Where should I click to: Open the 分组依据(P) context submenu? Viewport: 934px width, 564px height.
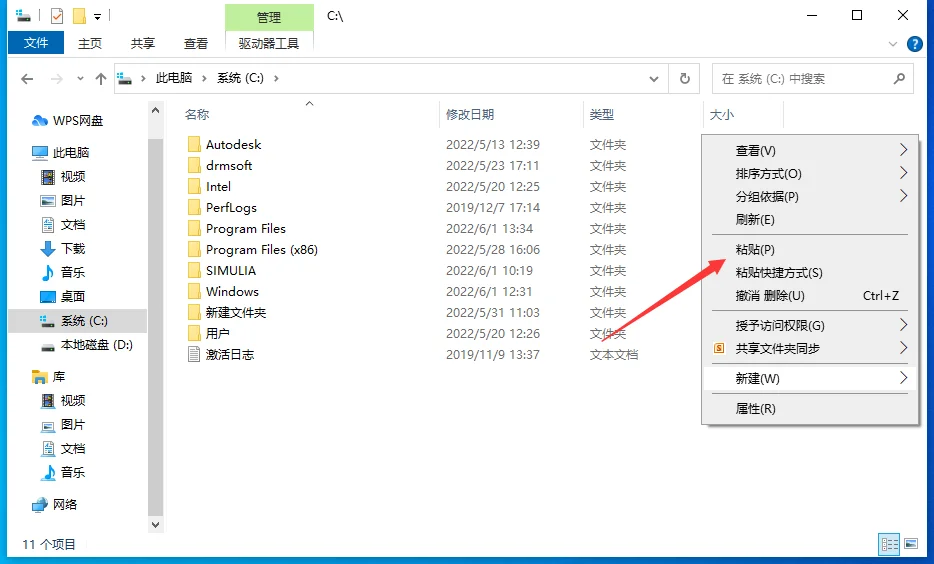(810, 197)
